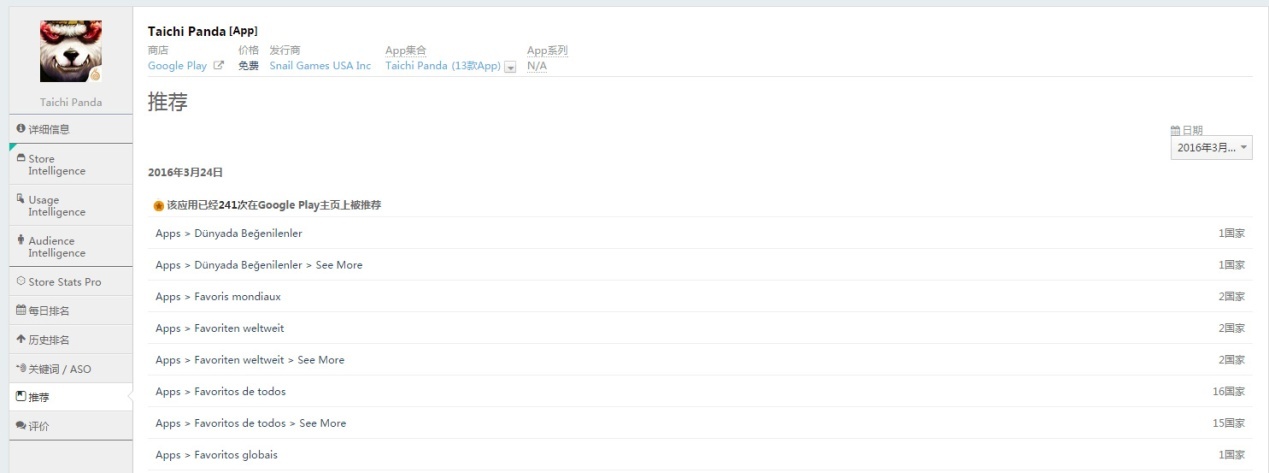
Task: Open 关键词 / ASO section
Action: click(70, 369)
